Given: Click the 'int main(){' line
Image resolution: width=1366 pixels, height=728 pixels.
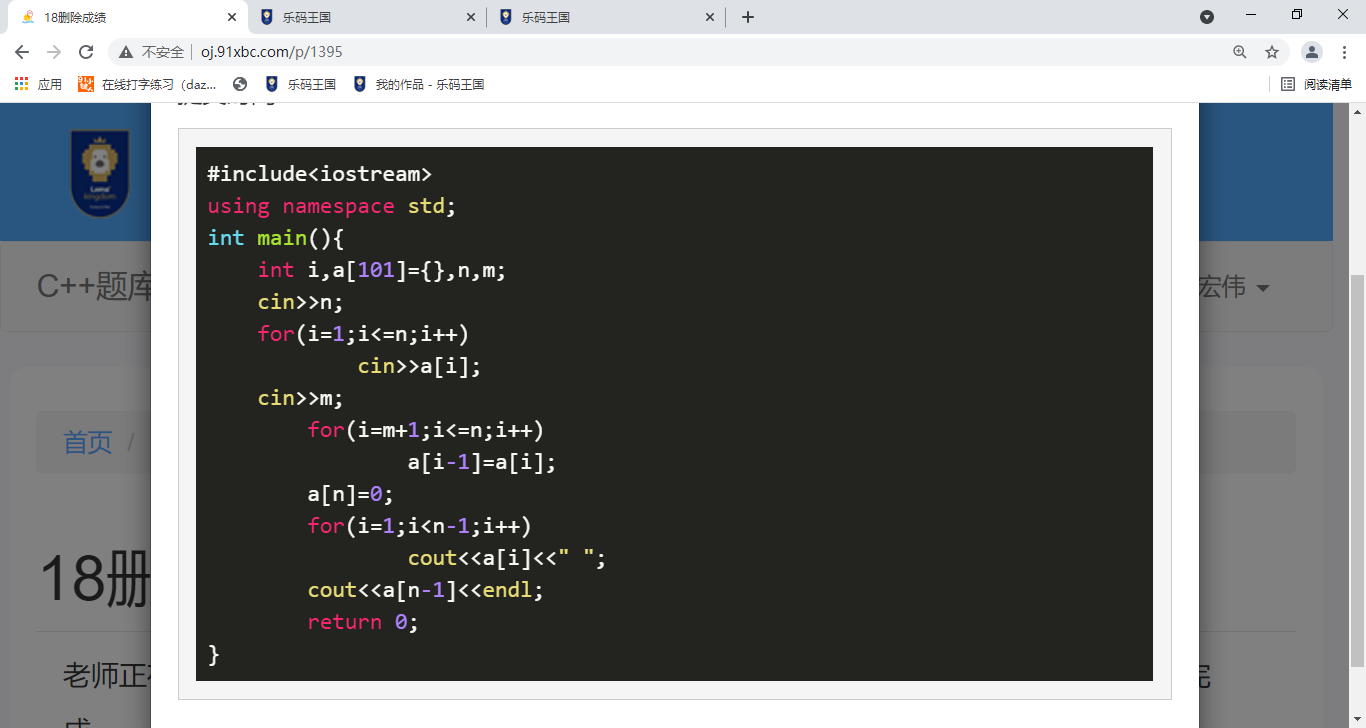Looking at the screenshot, I should click(x=276, y=238).
